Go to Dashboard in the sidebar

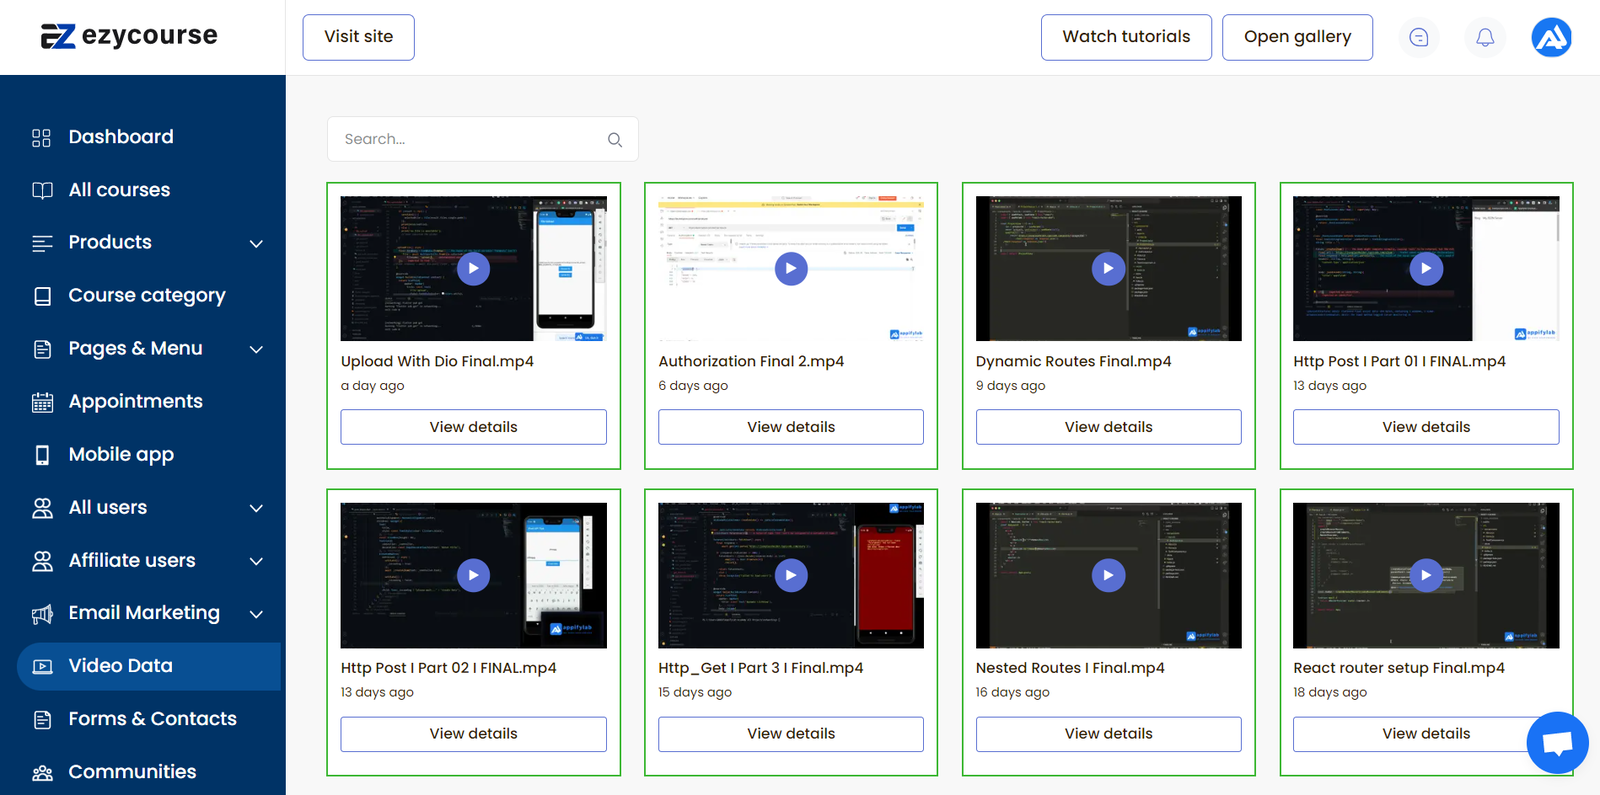120,137
